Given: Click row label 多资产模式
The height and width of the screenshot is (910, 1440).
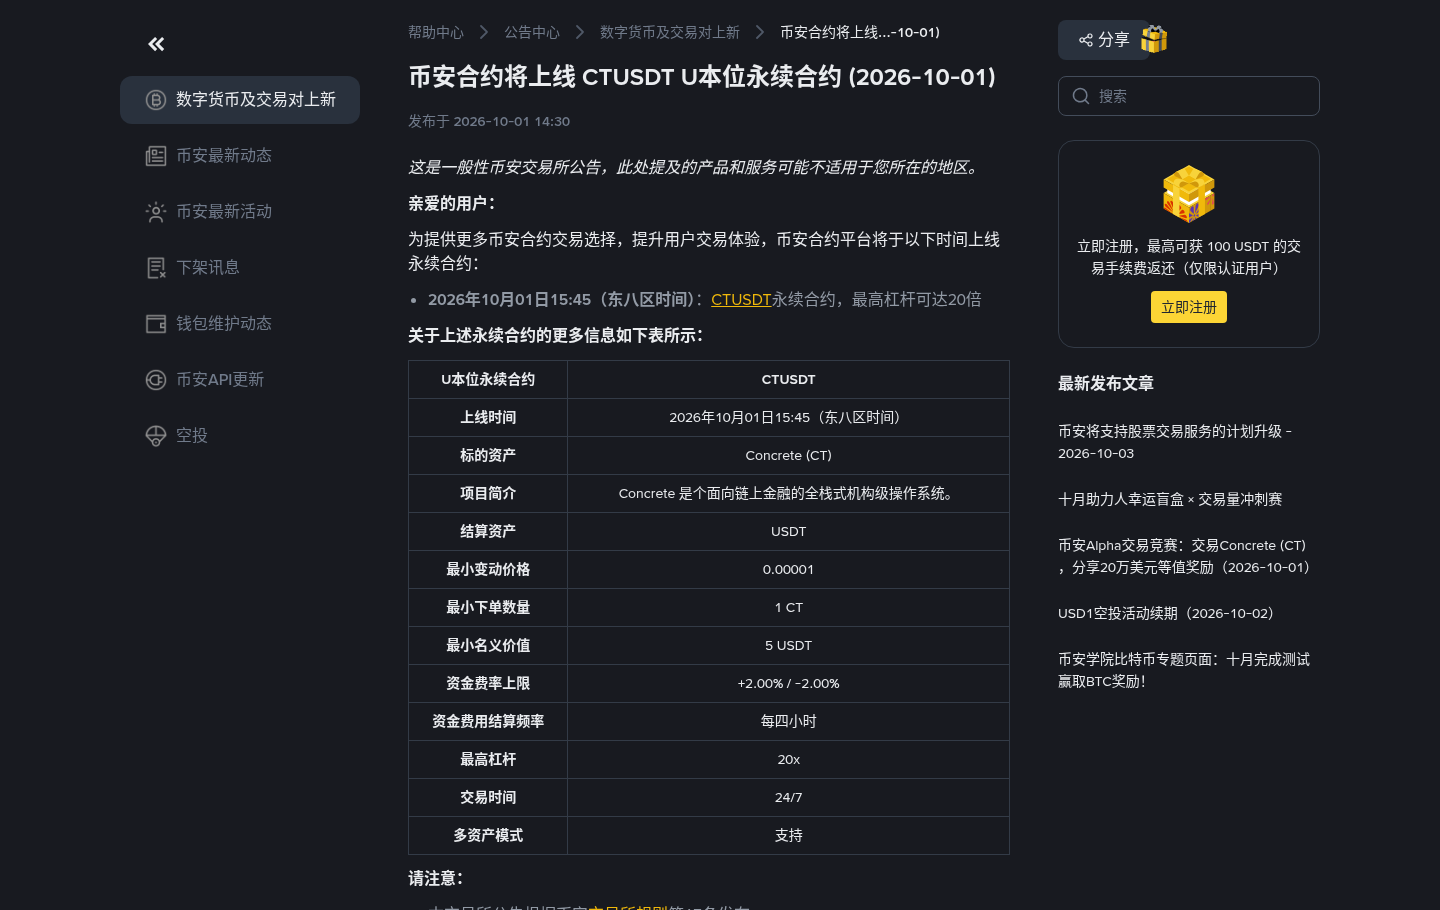Looking at the screenshot, I should [488, 835].
